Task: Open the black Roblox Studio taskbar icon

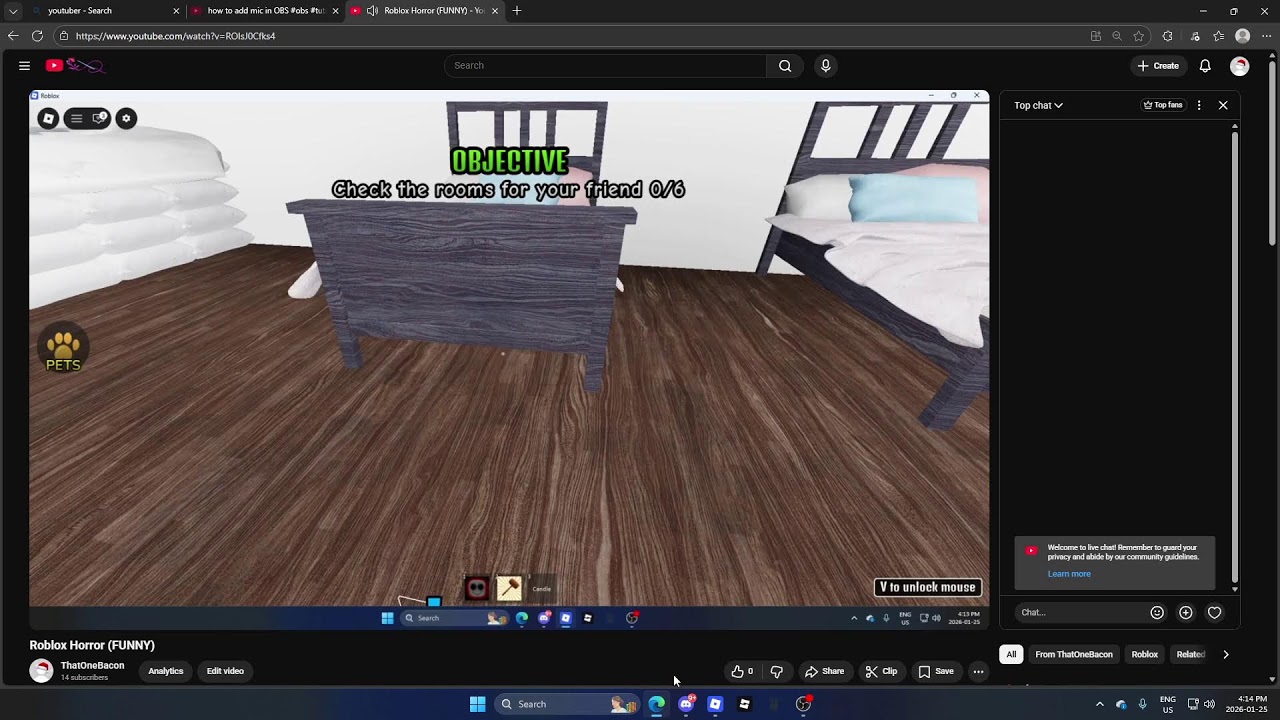Action: click(744, 704)
